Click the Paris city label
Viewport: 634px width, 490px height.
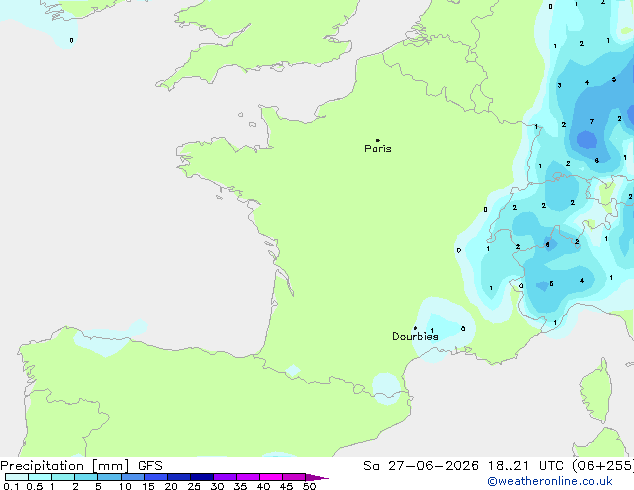click(378, 149)
